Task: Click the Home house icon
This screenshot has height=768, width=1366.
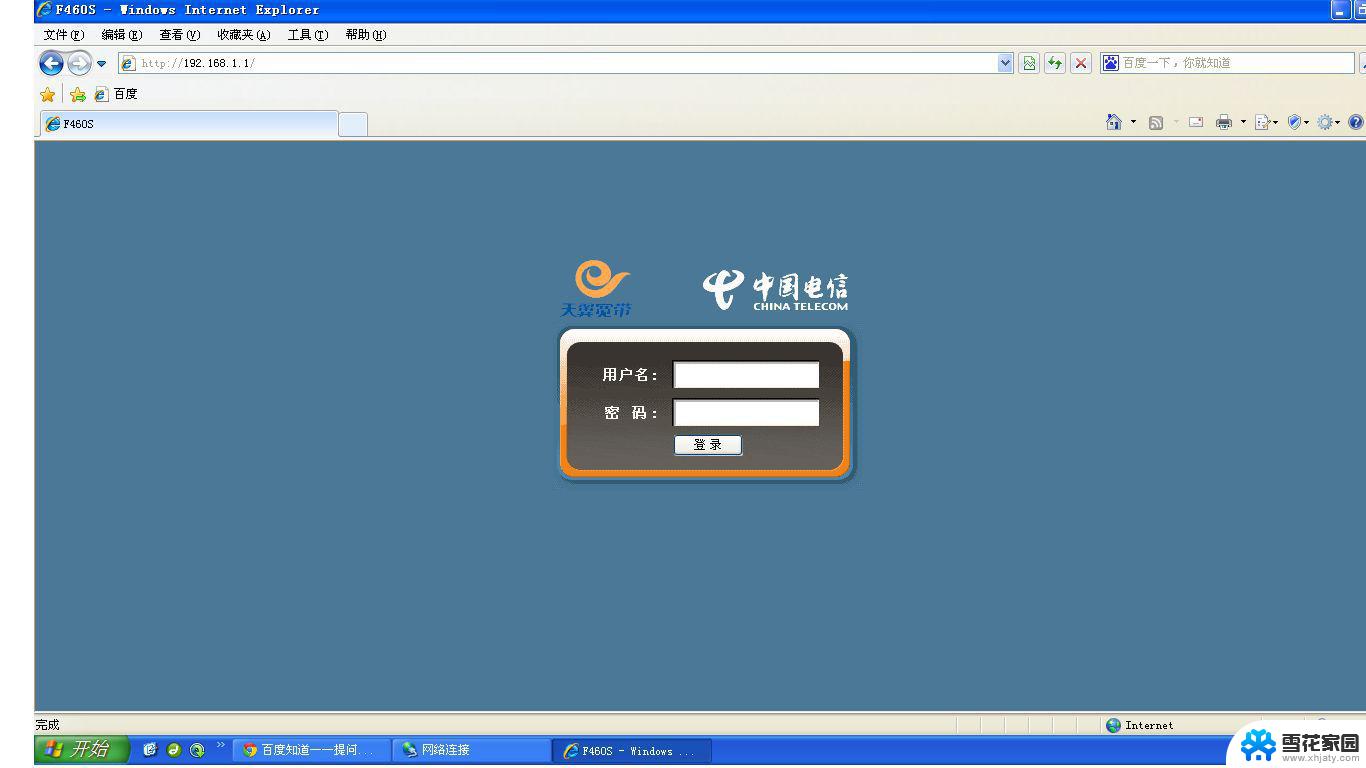Action: pyautogui.click(x=1114, y=122)
